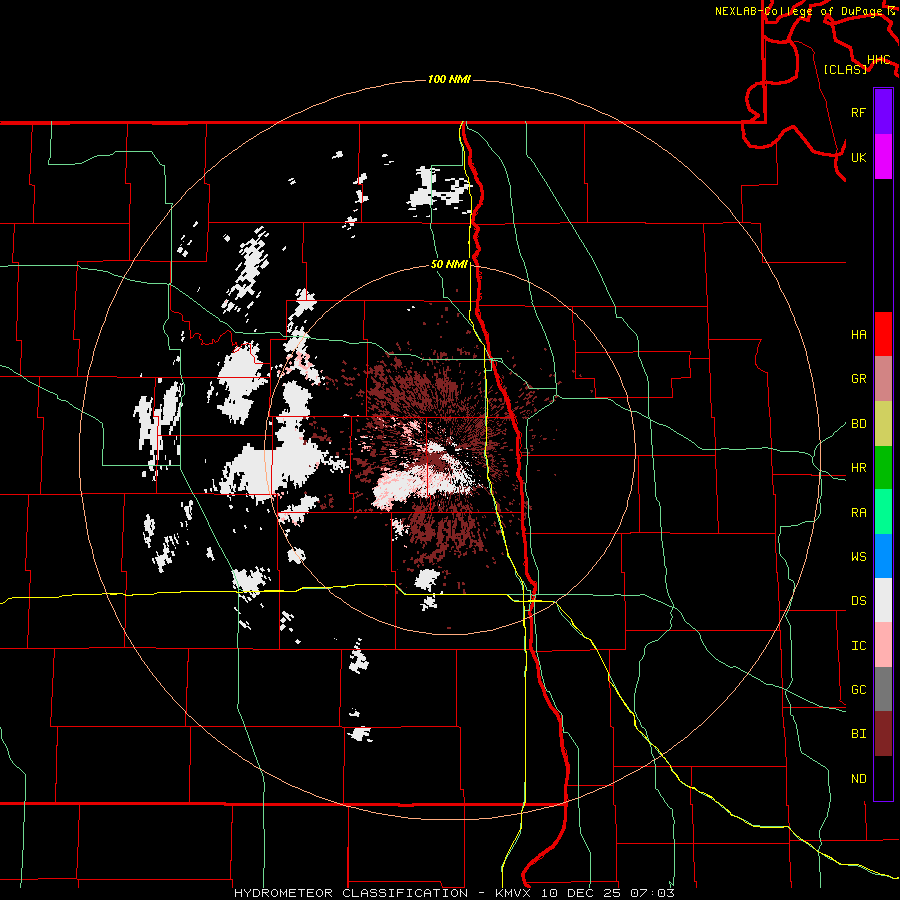
Task: Click the 10 DEC 25 date stamp
Action: pos(581,893)
